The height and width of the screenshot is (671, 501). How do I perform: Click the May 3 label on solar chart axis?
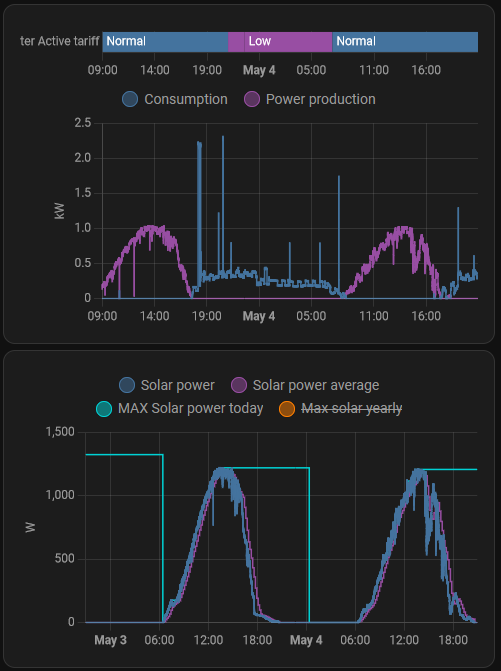pyautogui.click(x=110, y=640)
